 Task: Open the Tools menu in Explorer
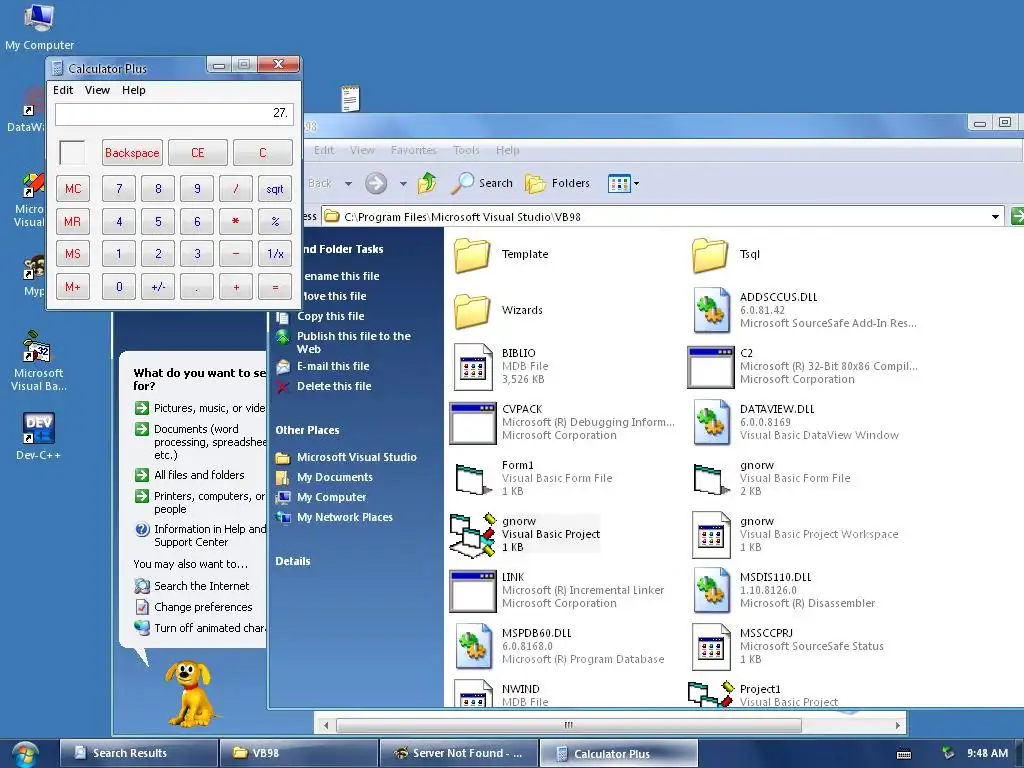pyautogui.click(x=466, y=150)
